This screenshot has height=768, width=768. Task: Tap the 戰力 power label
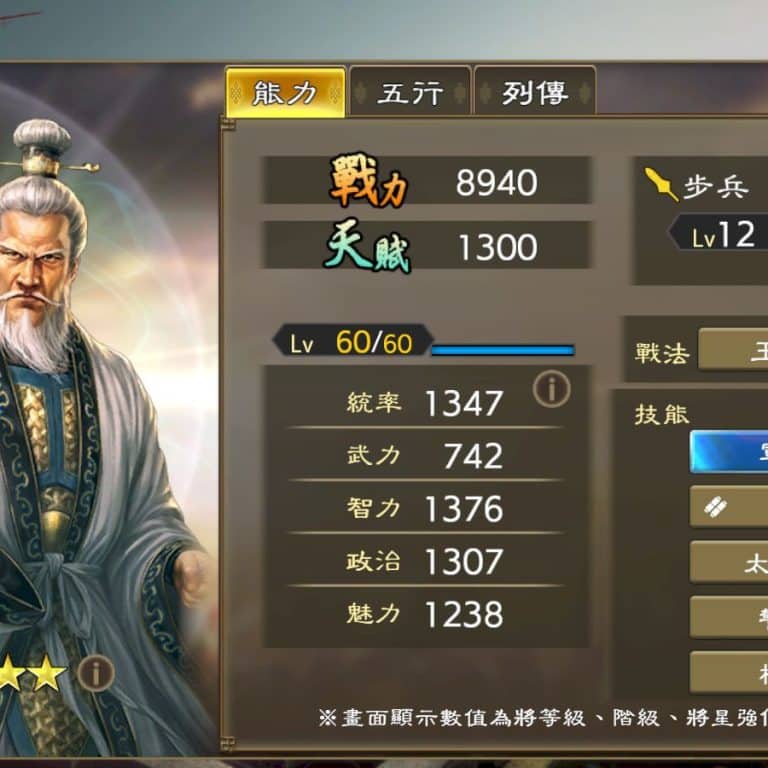[x=368, y=180]
